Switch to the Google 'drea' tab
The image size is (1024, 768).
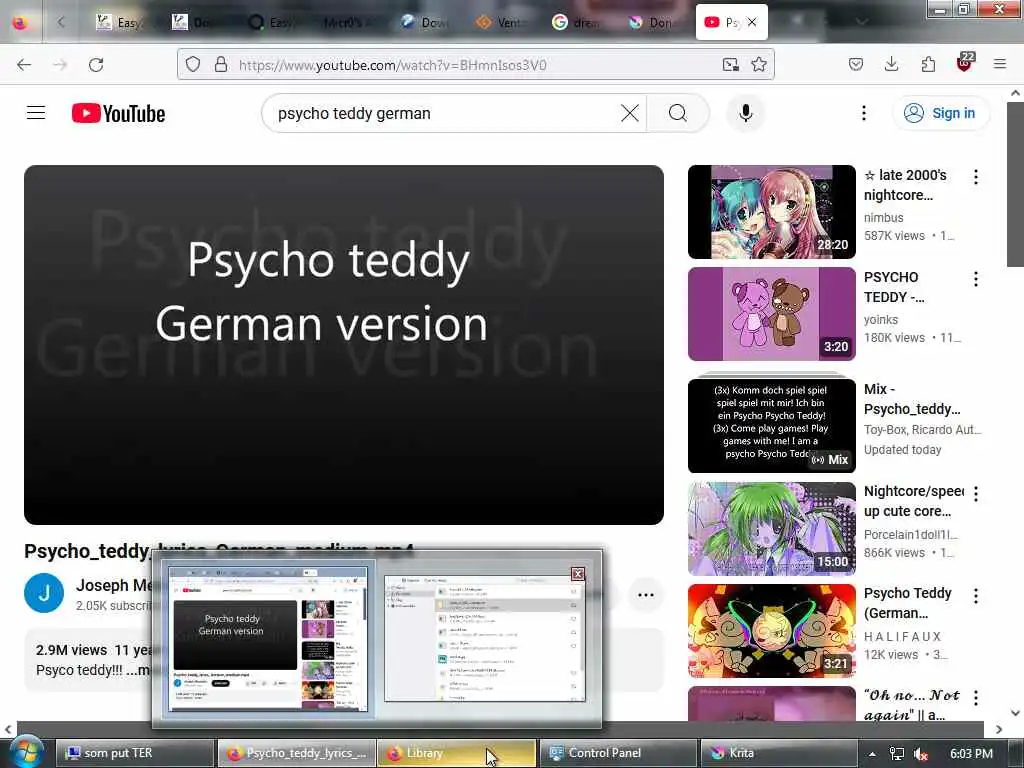coord(576,22)
